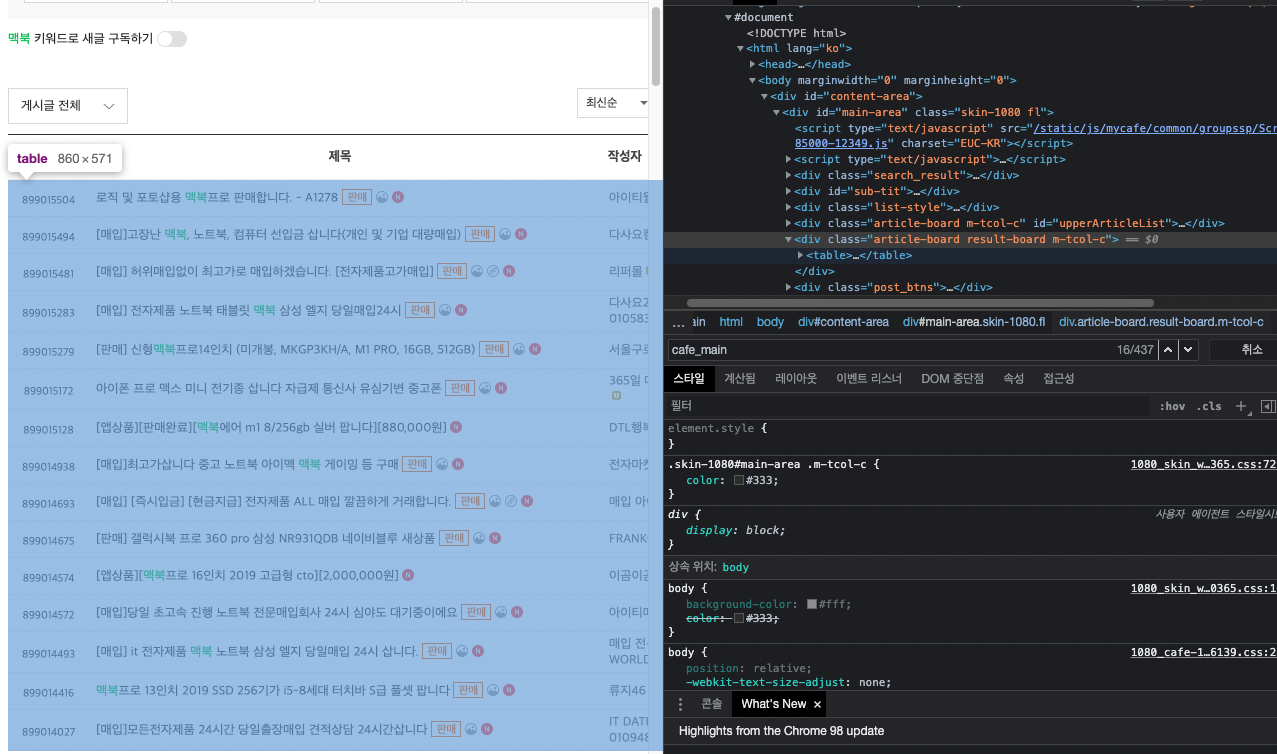Toggle :hov element state panel
Screen dimensions: 1277x754
coord(1172,406)
